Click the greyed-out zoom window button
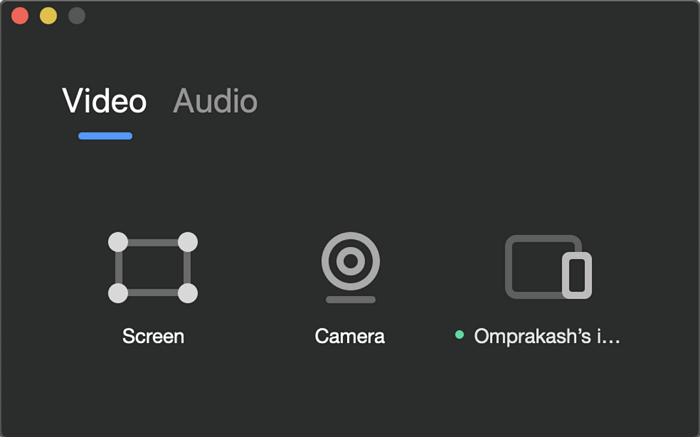 coord(76,16)
